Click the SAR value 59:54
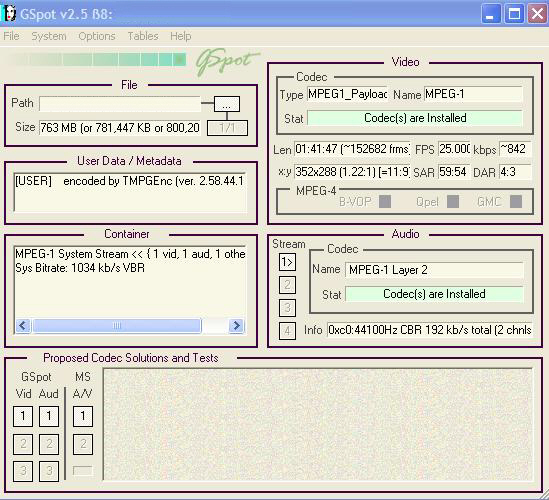Image resolution: width=549 pixels, height=500 pixels. click(454, 172)
